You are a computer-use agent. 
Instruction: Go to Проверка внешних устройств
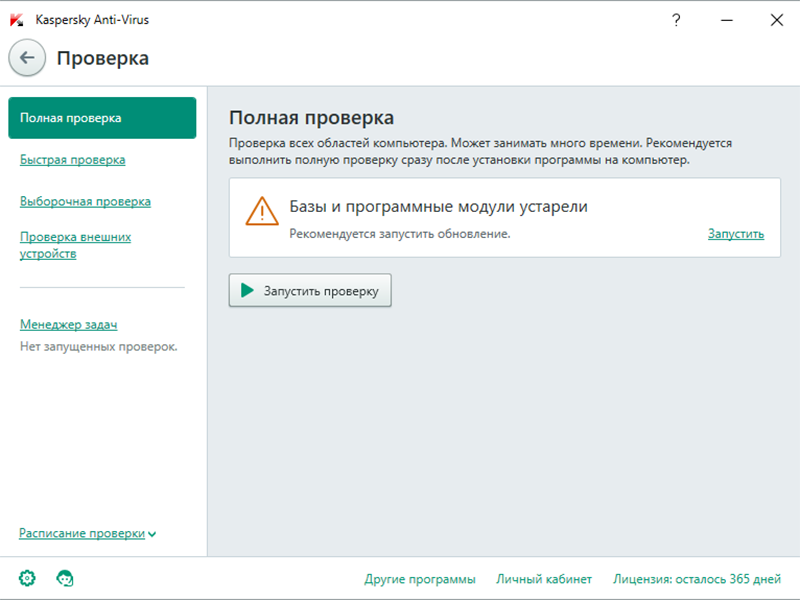(x=75, y=245)
